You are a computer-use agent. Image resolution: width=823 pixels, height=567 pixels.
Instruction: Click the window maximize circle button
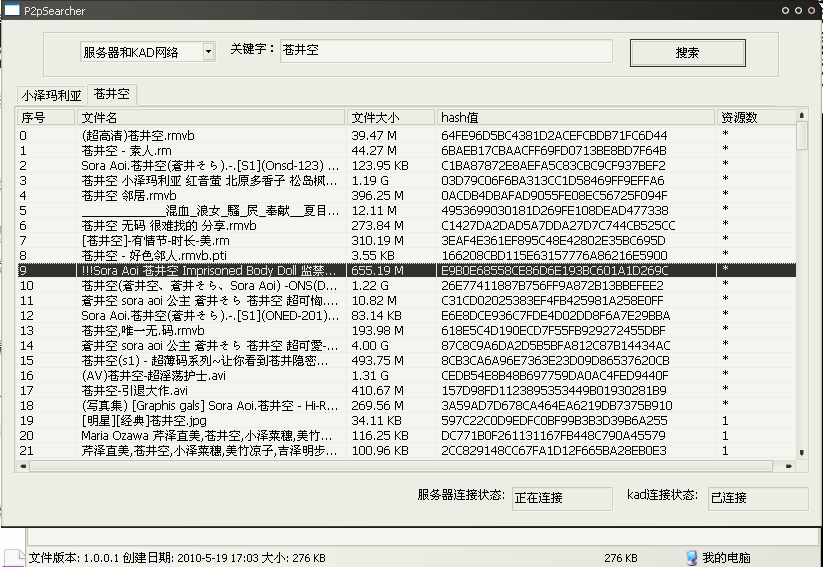click(x=798, y=10)
